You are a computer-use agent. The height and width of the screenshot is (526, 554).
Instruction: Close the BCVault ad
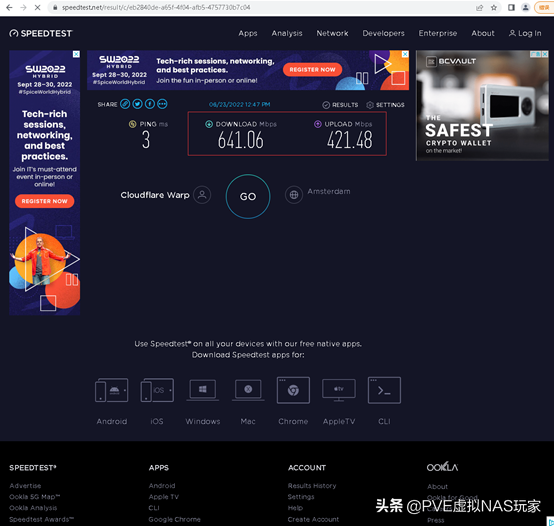coord(545,54)
